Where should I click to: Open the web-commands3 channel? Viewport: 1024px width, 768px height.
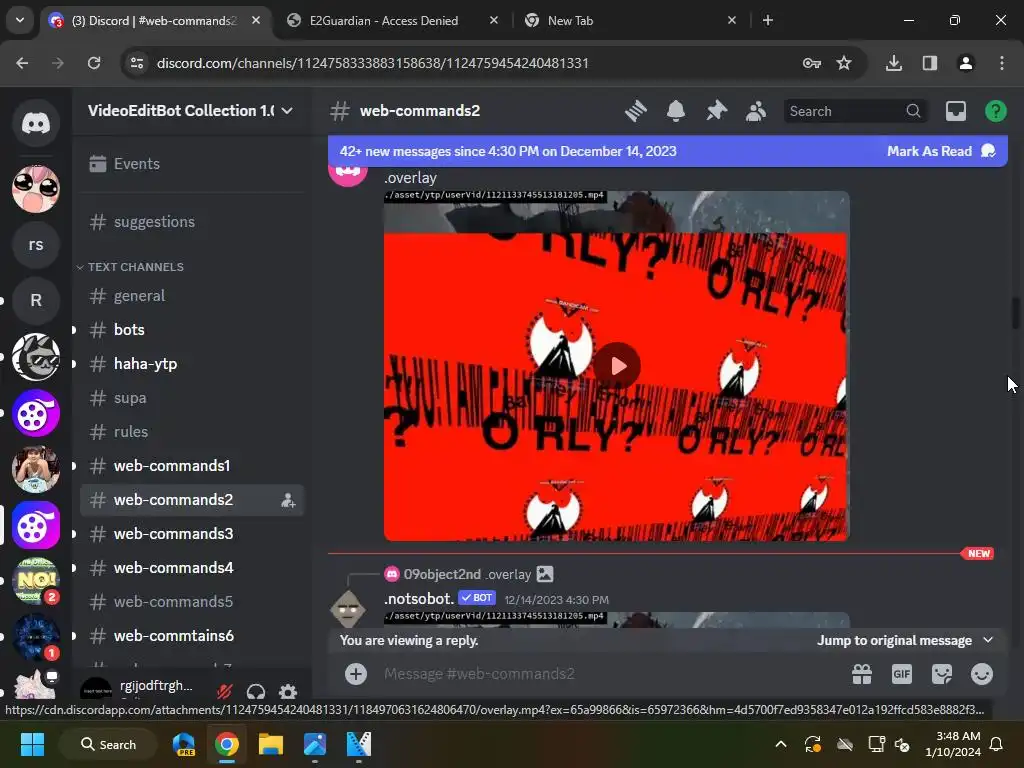192,534
